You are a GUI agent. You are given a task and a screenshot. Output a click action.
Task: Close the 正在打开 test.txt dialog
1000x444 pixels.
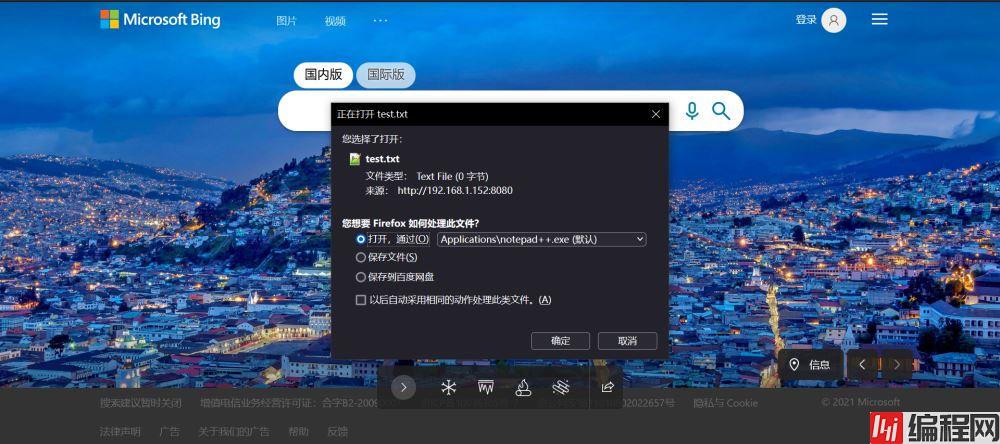pos(656,115)
